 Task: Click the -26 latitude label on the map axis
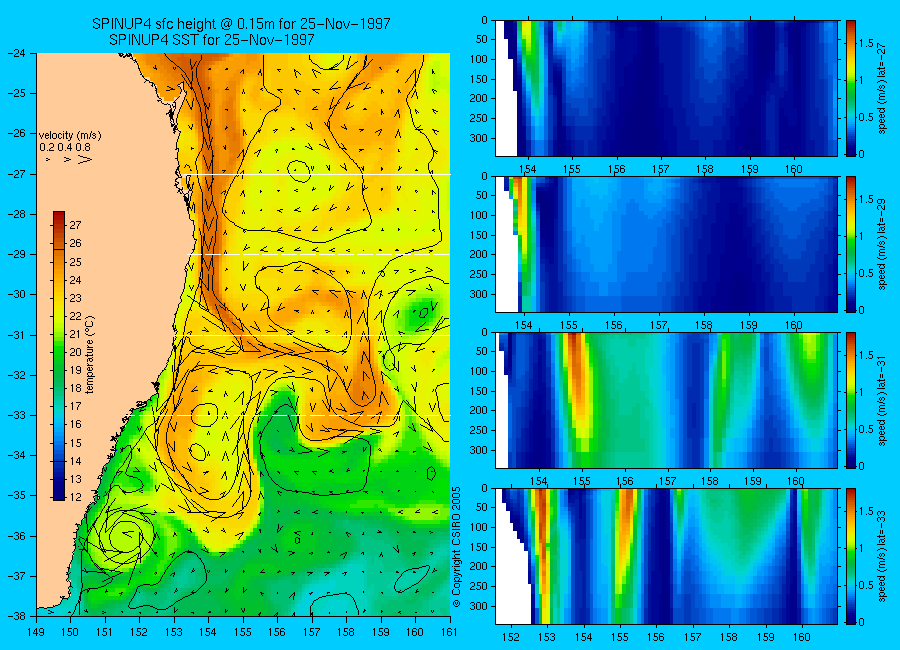pos(17,133)
